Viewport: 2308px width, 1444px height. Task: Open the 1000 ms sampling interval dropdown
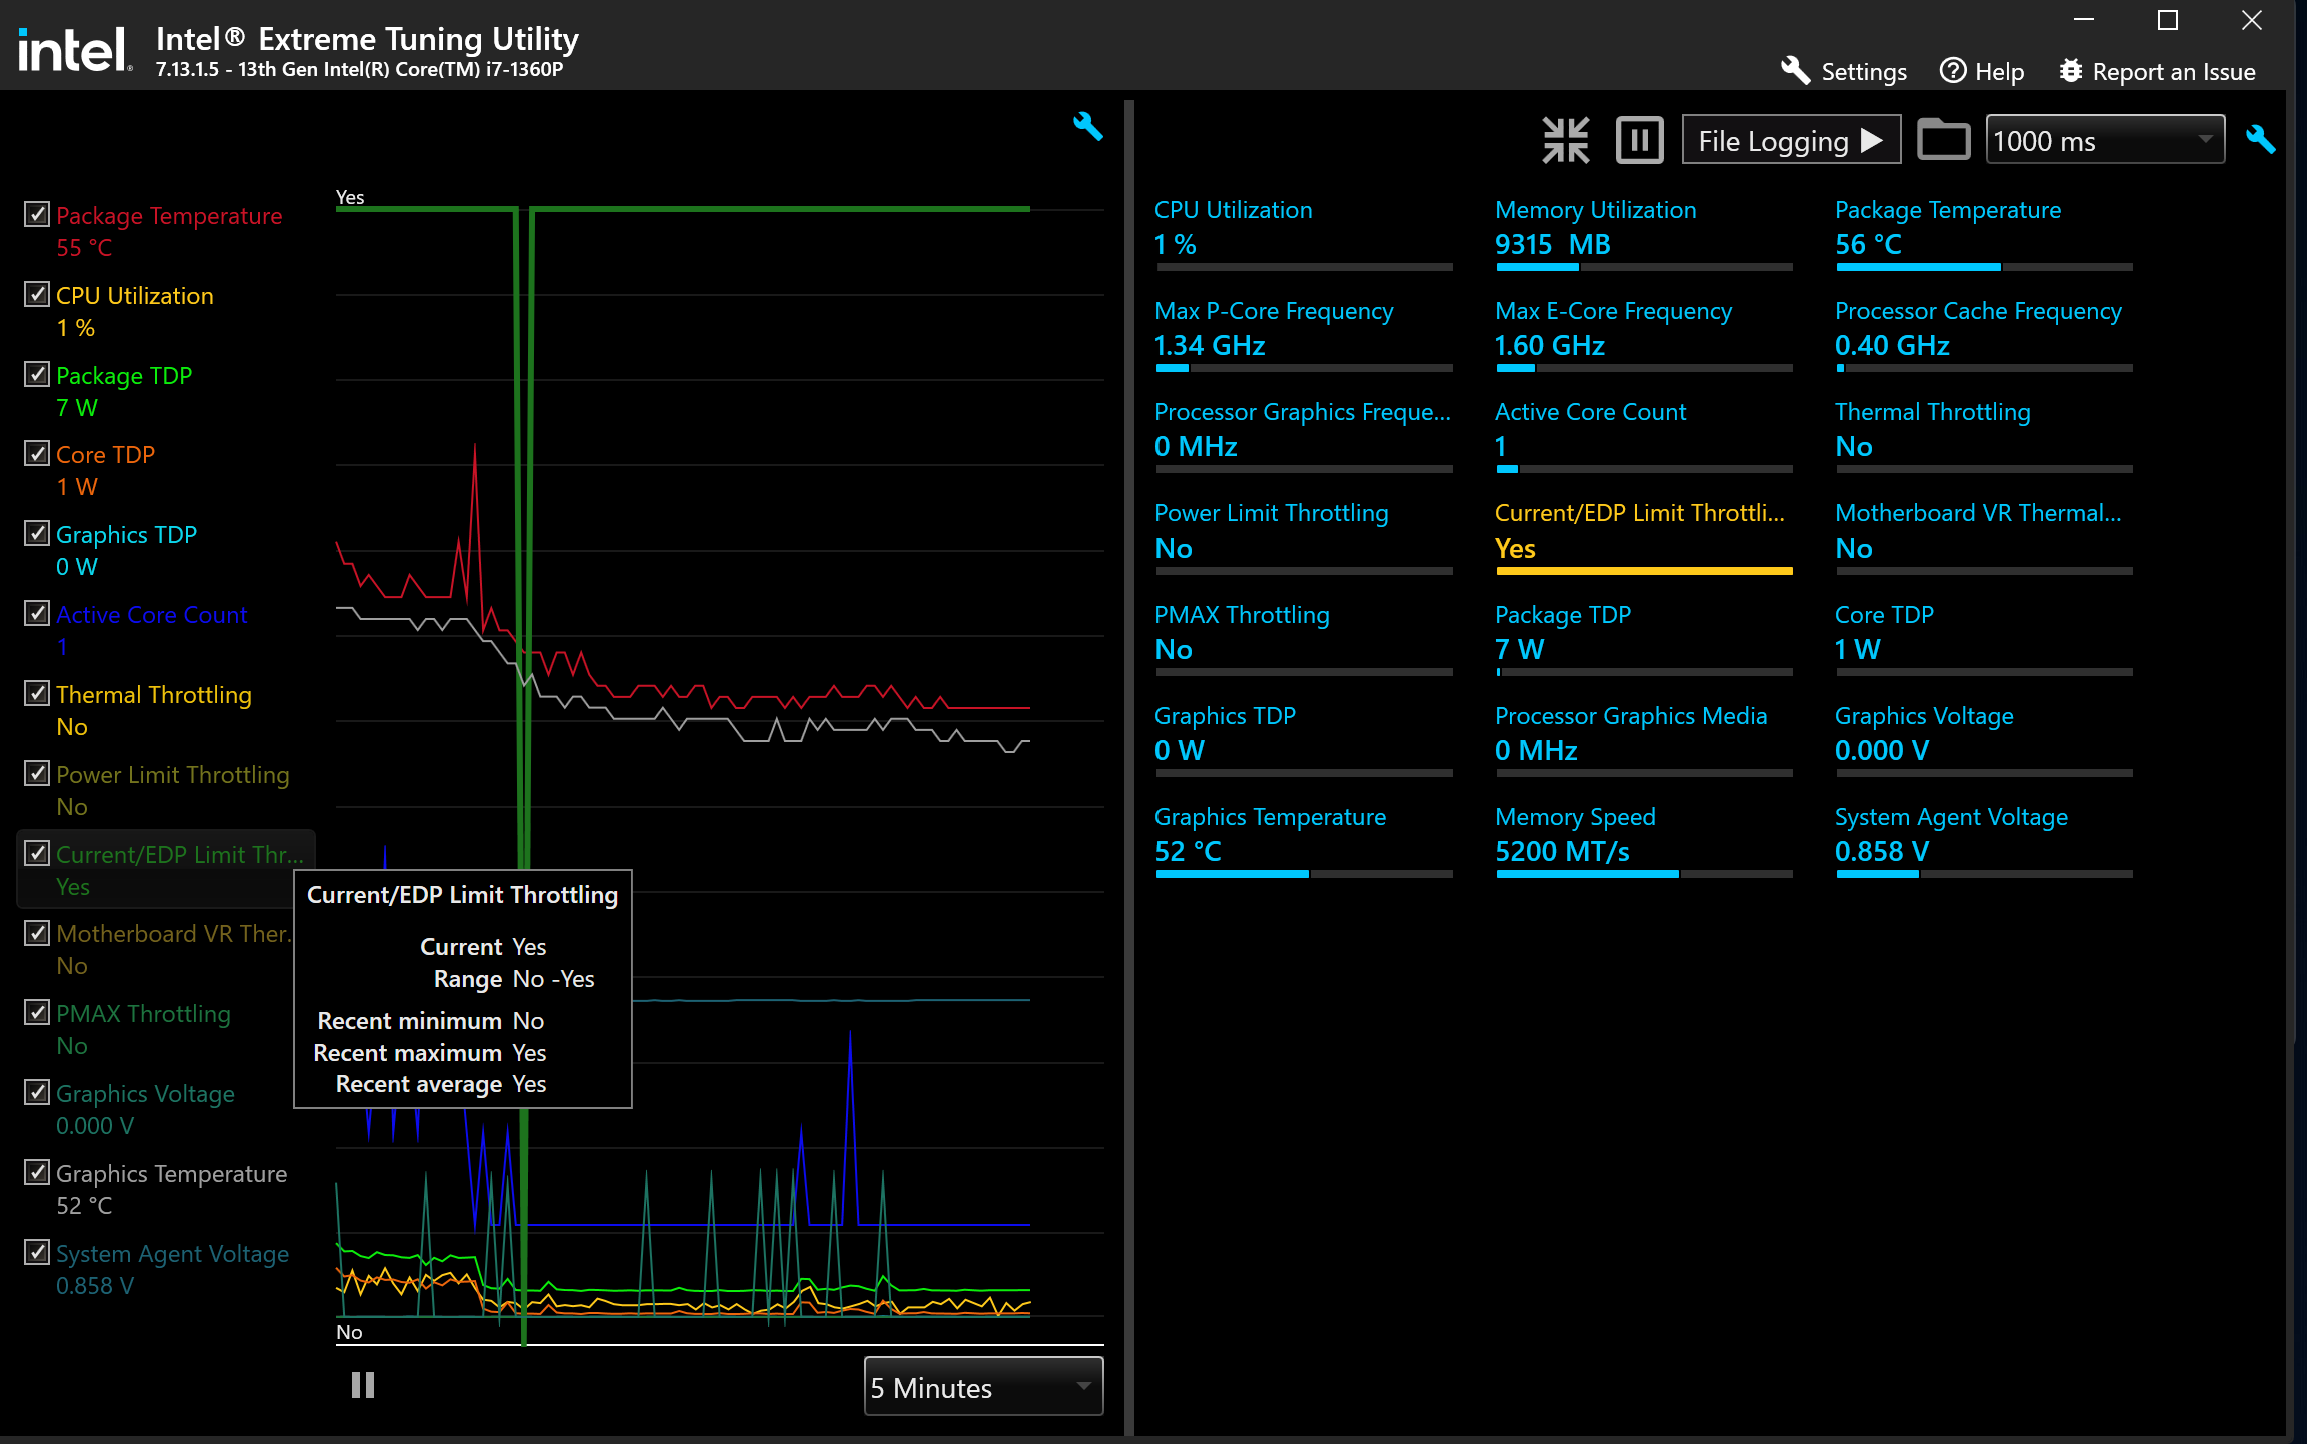[x=2105, y=140]
